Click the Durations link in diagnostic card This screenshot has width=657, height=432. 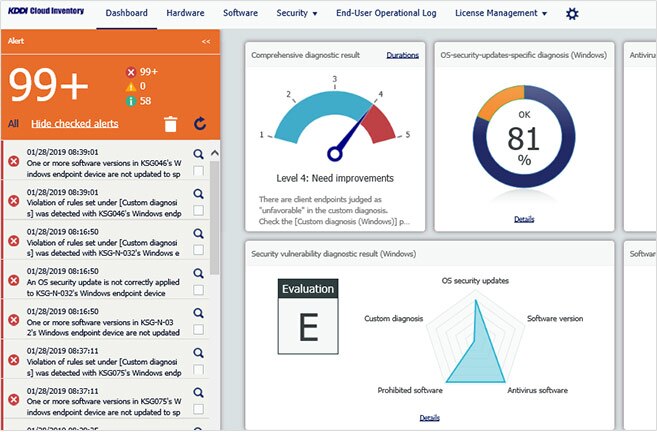(402, 55)
